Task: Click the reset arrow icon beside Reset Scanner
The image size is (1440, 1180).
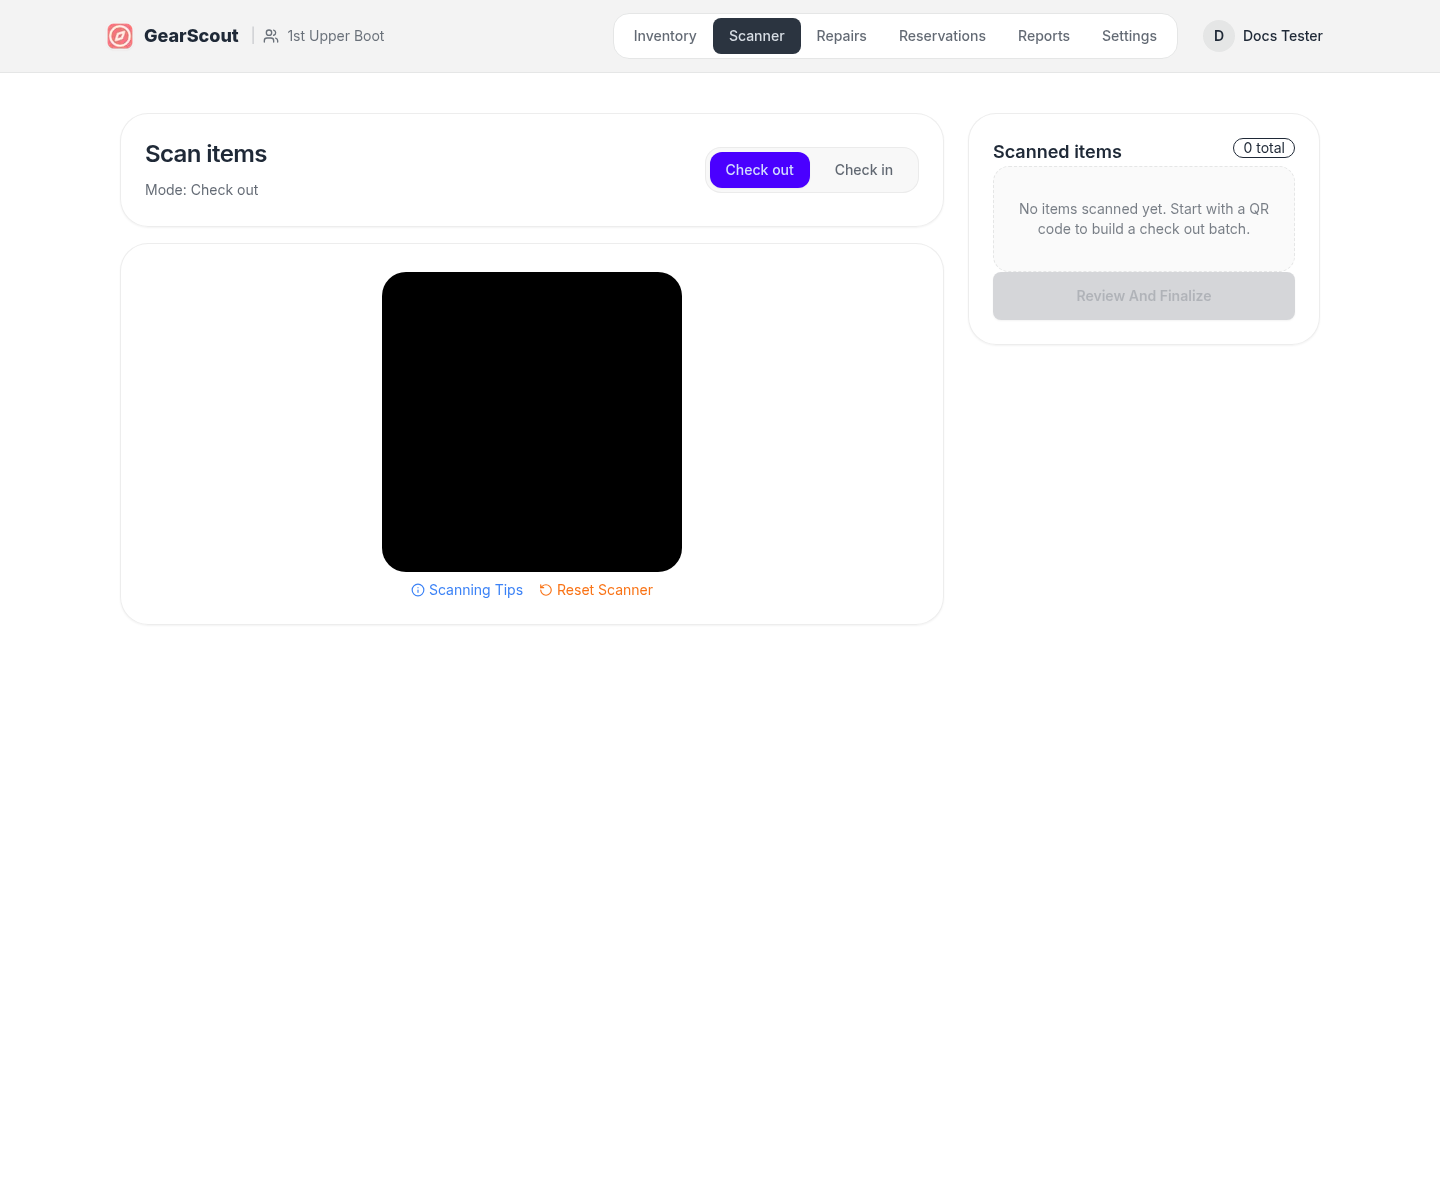Action: pos(546,590)
